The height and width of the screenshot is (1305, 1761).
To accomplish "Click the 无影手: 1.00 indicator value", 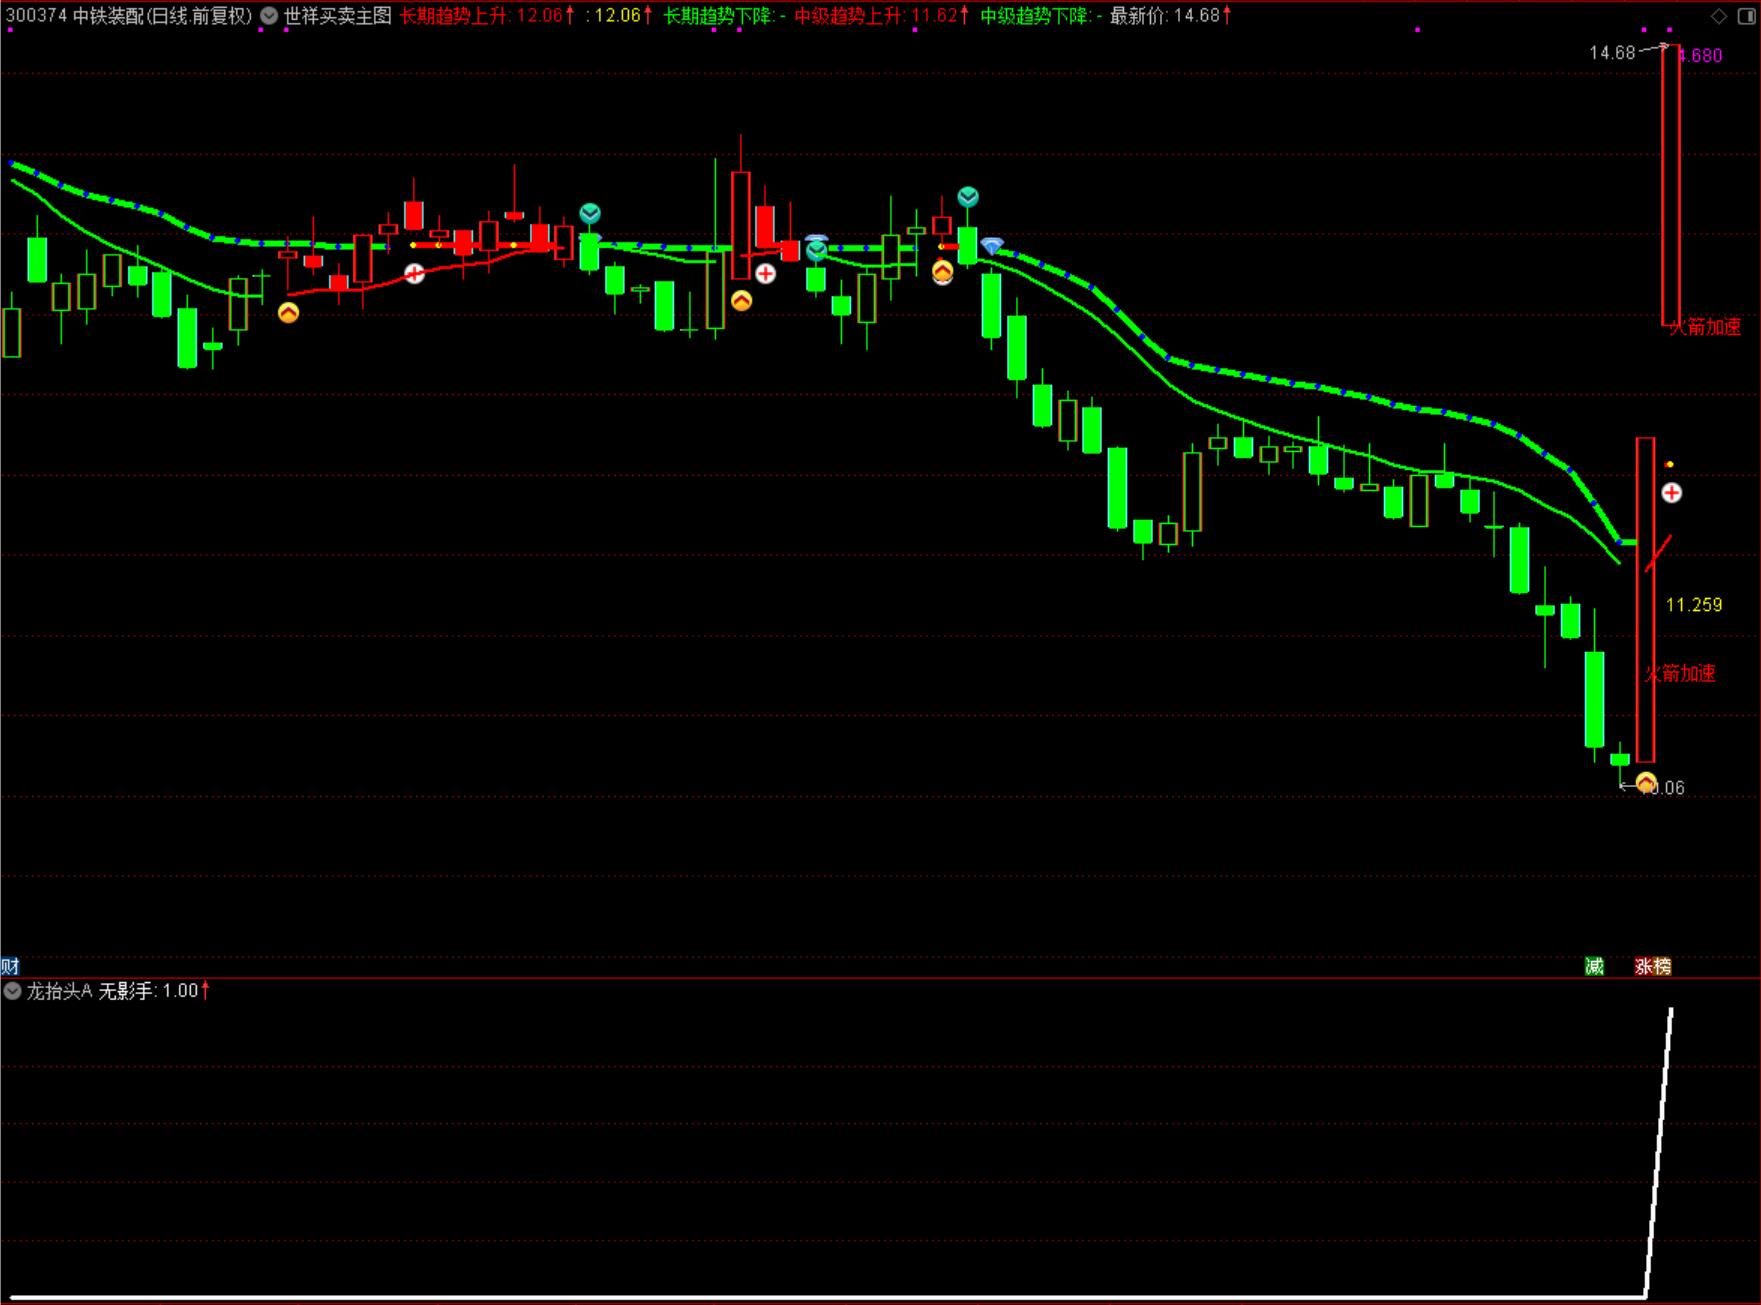I will tap(154, 991).
